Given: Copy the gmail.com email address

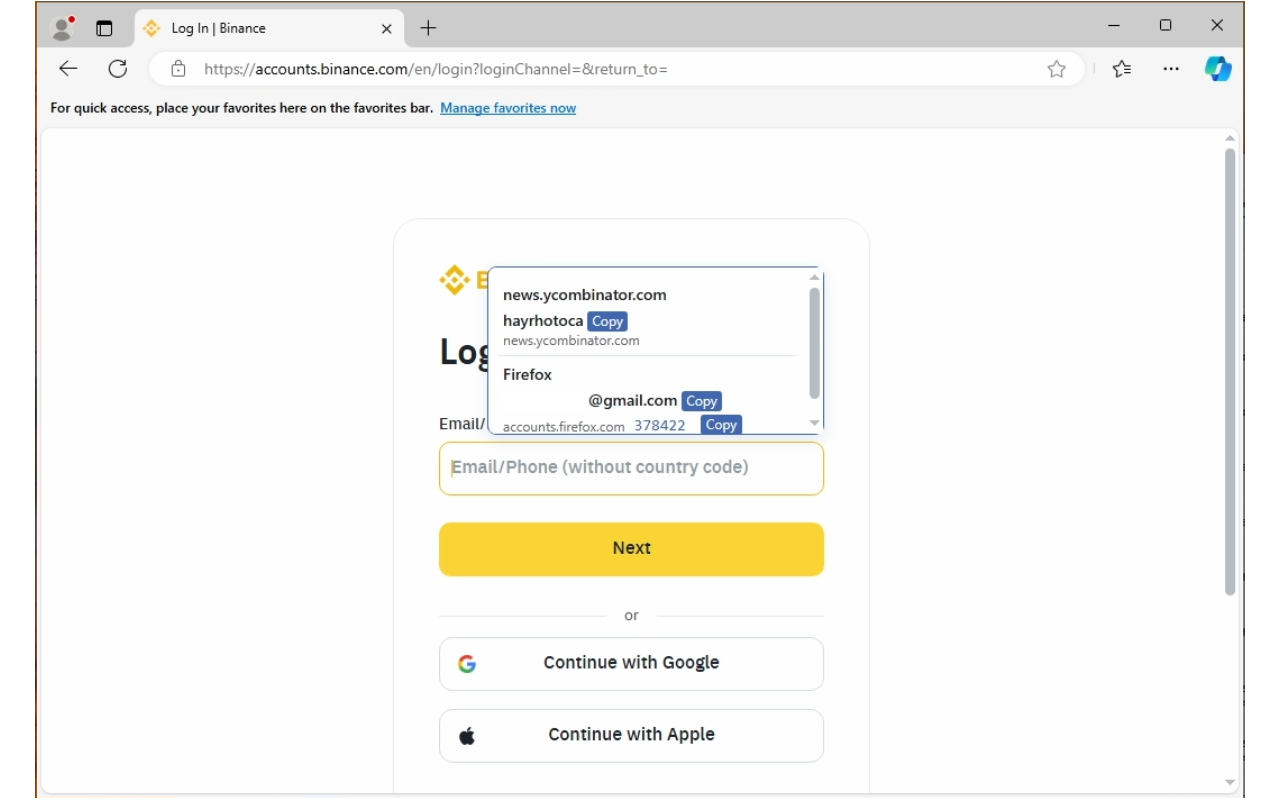Looking at the screenshot, I should click(x=702, y=401).
